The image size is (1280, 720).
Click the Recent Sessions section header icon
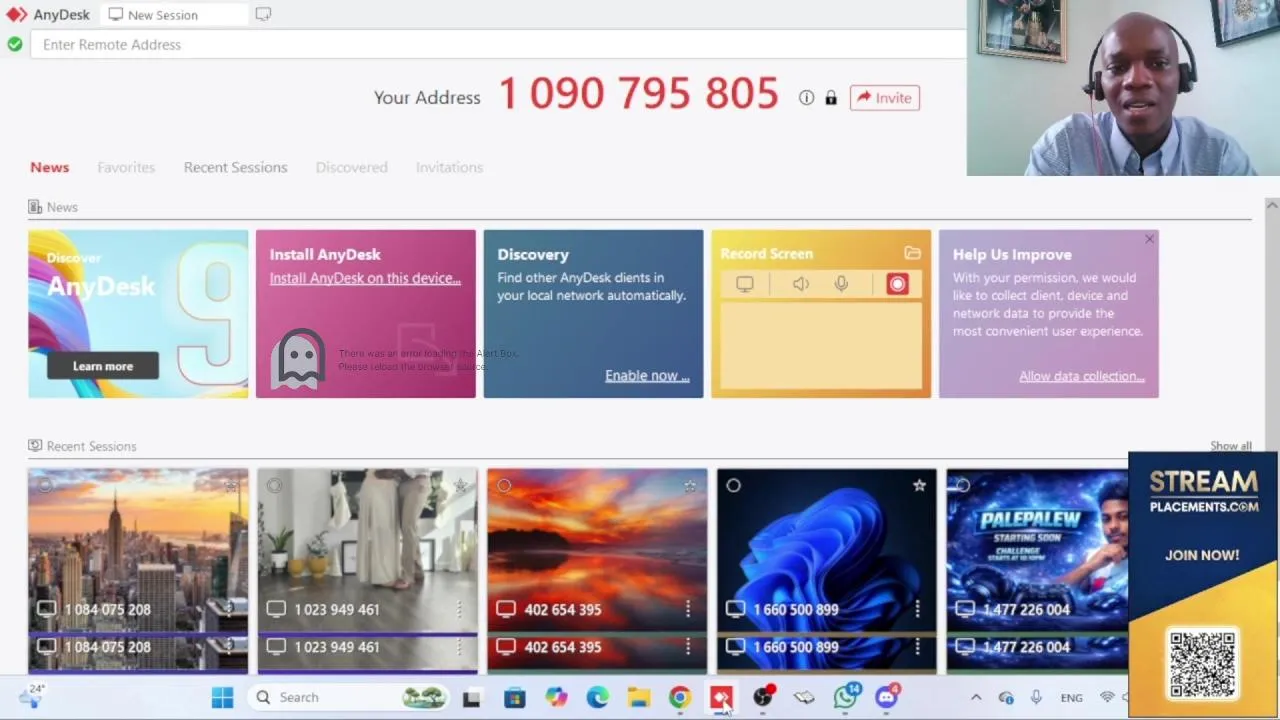click(x=35, y=446)
